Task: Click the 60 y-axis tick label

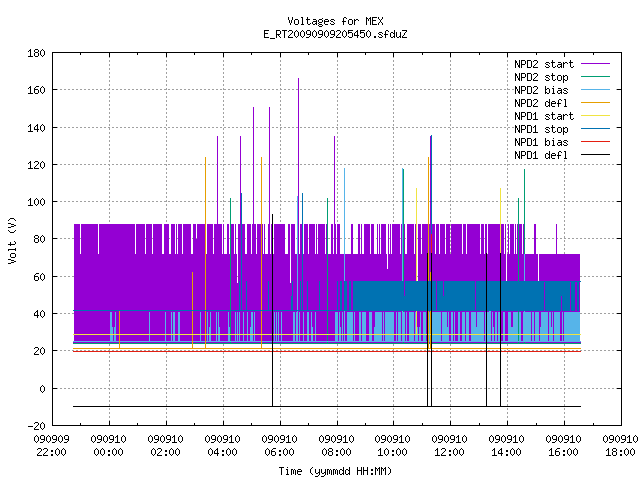Action: click(x=39, y=277)
